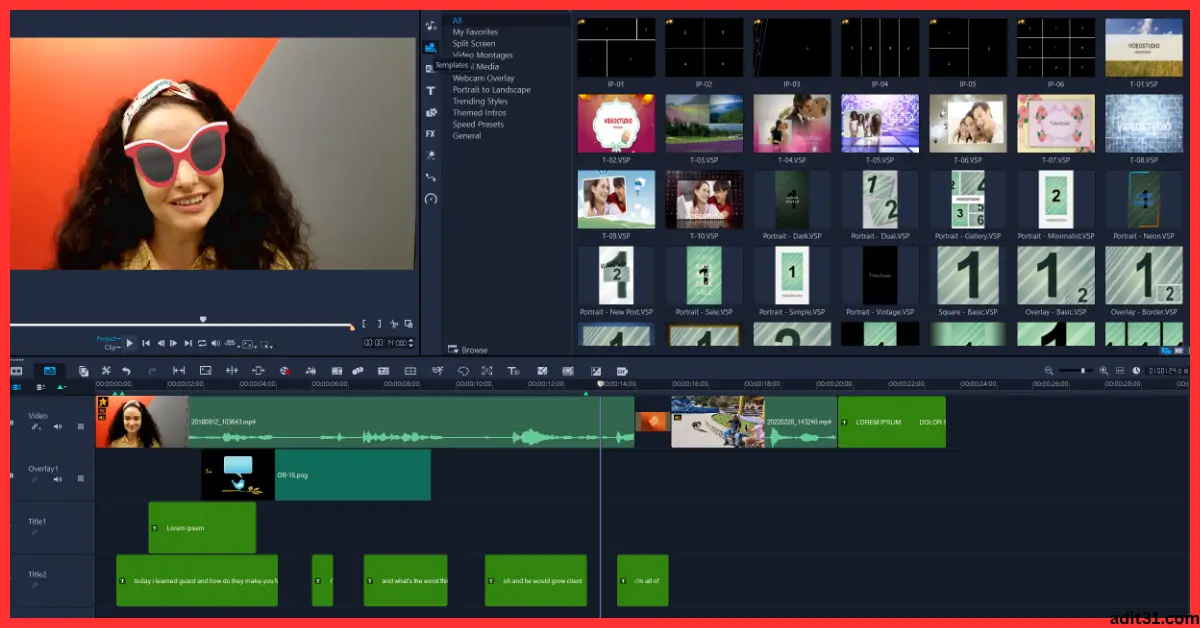
Task: Click the color wheel record icon in toolbar
Action: [x=284, y=371]
